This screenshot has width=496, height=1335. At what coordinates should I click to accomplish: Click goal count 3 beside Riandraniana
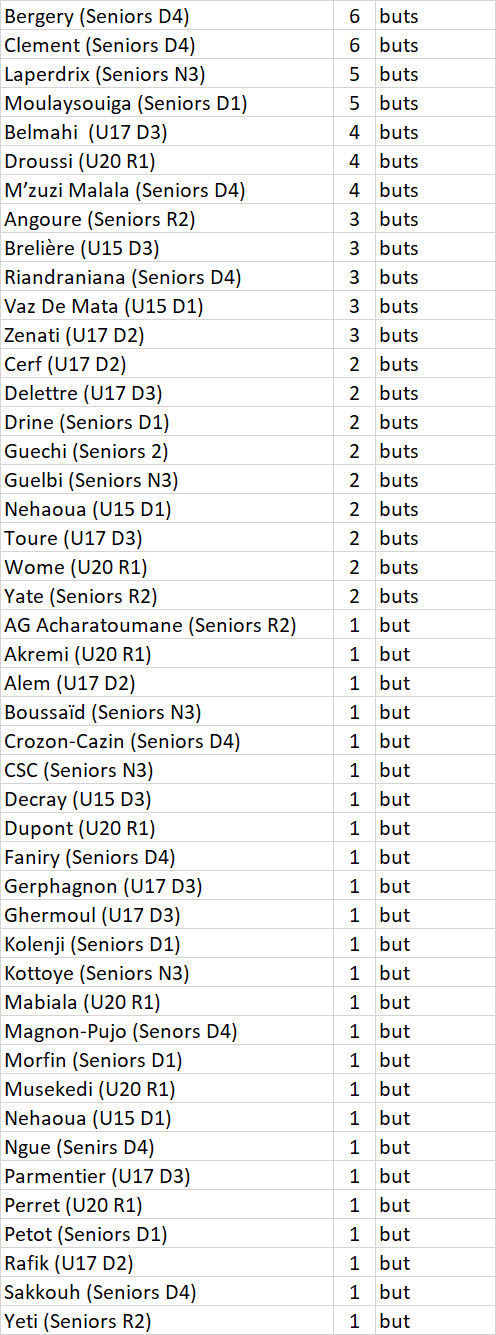tap(354, 277)
